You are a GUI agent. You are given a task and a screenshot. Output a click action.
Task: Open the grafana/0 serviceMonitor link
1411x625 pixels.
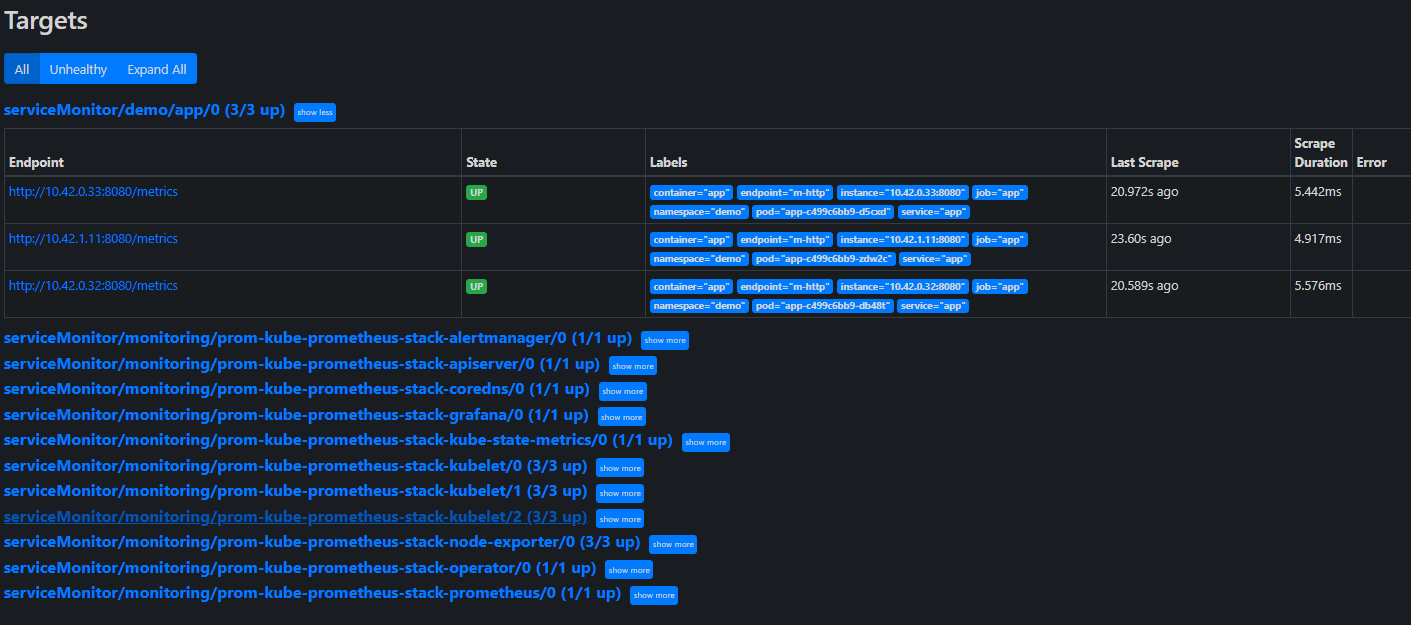(x=296, y=414)
